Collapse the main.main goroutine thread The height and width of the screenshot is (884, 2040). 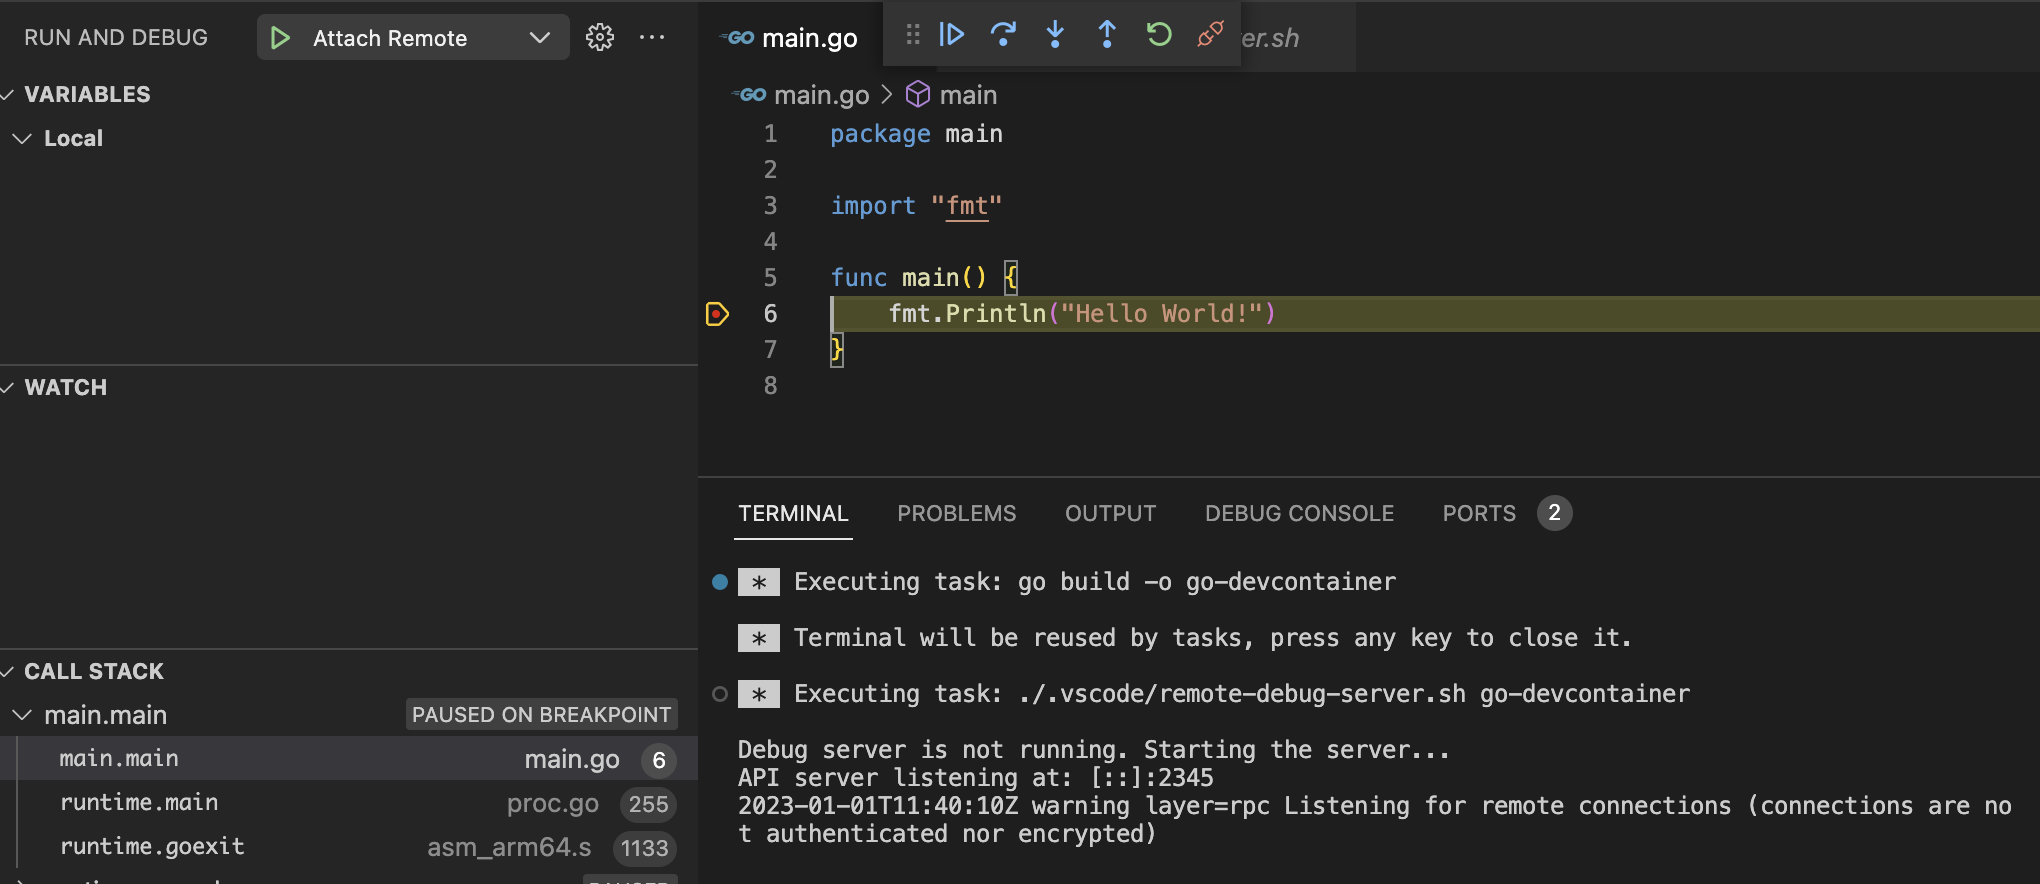(x=22, y=715)
